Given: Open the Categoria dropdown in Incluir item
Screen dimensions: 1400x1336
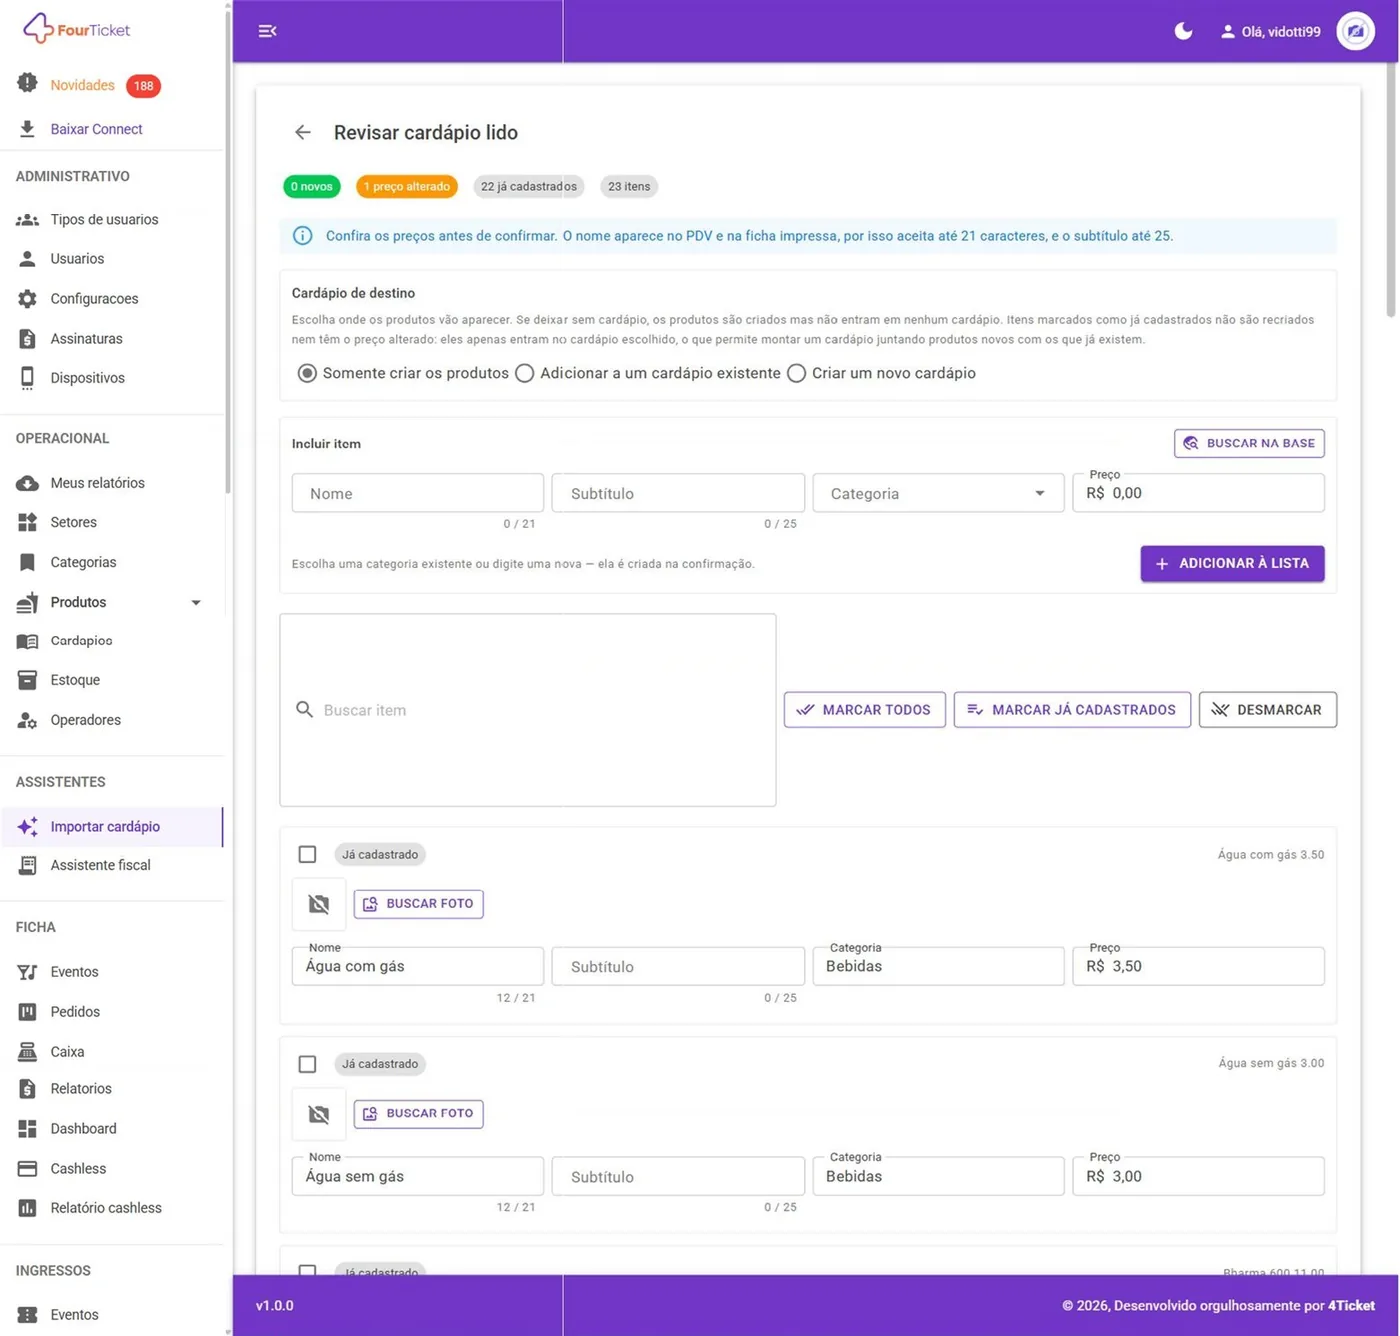Looking at the screenshot, I should coord(938,493).
